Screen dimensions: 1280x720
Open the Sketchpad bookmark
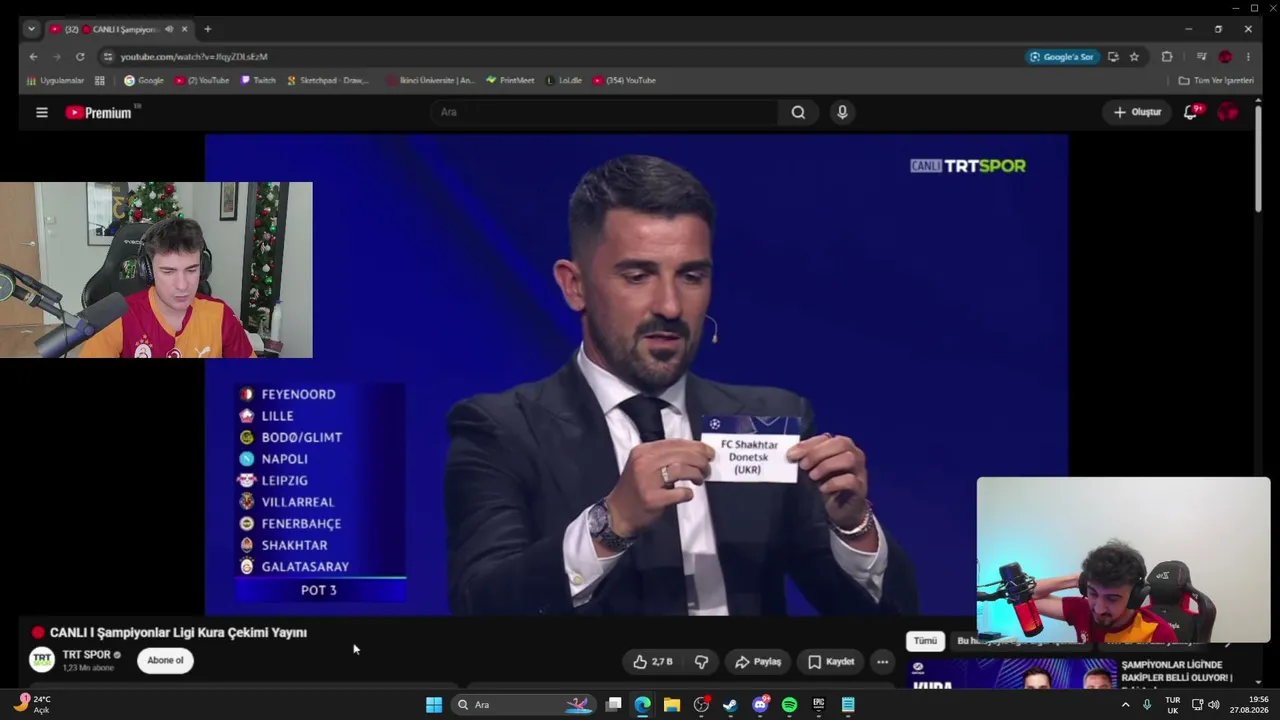coord(328,81)
